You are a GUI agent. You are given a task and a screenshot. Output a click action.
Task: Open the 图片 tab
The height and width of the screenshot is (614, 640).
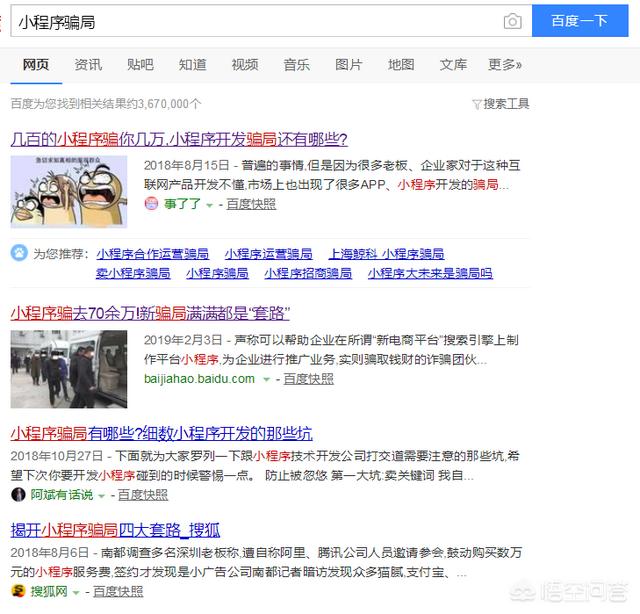(349, 65)
